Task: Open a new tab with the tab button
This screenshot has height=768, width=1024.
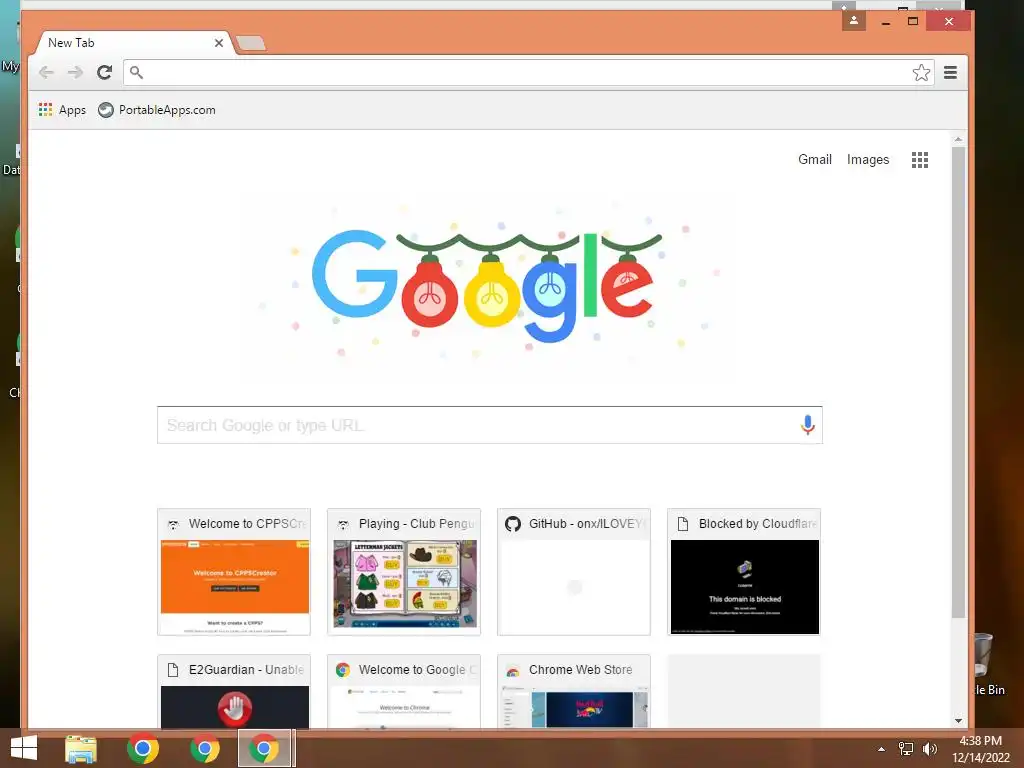Action: click(251, 44)
